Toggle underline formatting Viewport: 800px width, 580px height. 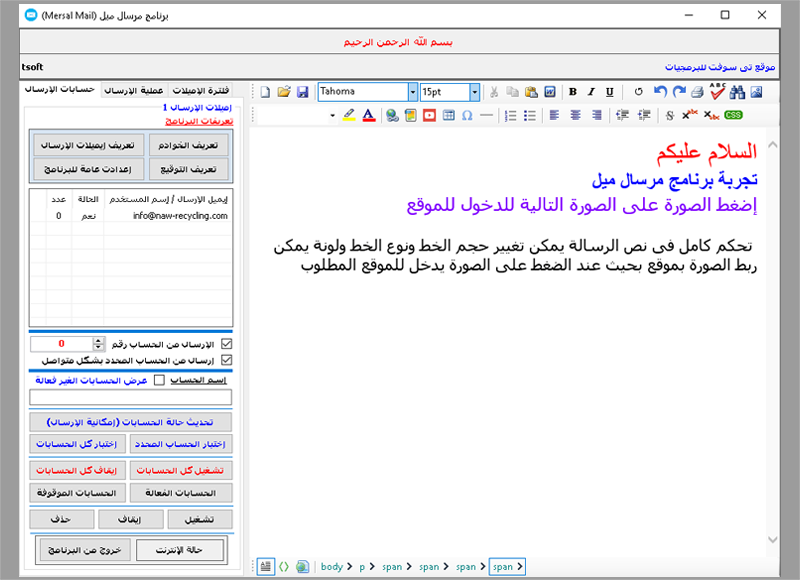pyautogui.click(x=610, y=92)
